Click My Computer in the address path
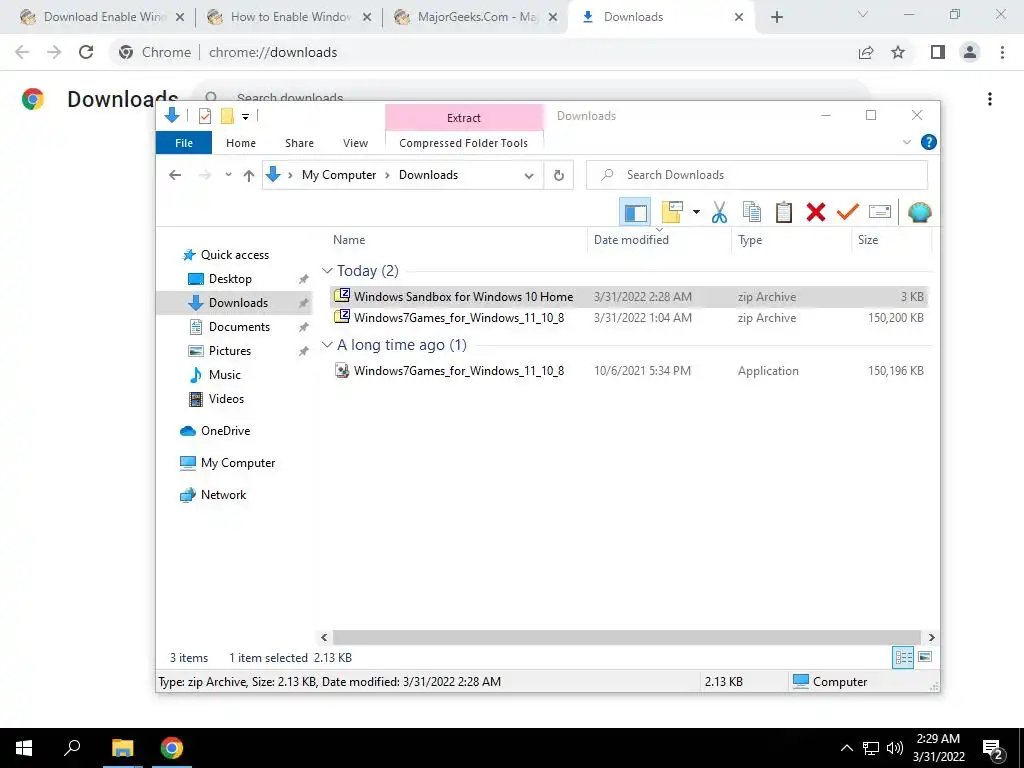1024x768 pixels. click(339, 175)
